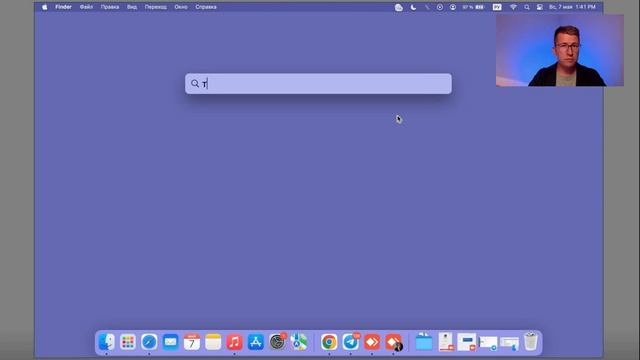Viewport: 640px width, 360px height.
Task: Open the blue folder stack in Dock
Action: 424,342
